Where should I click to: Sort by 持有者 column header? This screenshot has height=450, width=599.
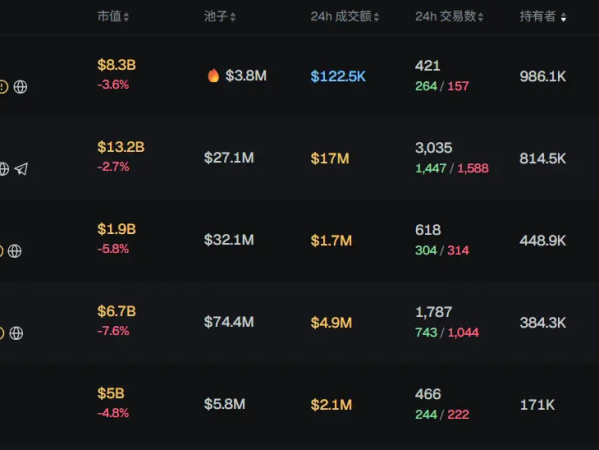543,16
